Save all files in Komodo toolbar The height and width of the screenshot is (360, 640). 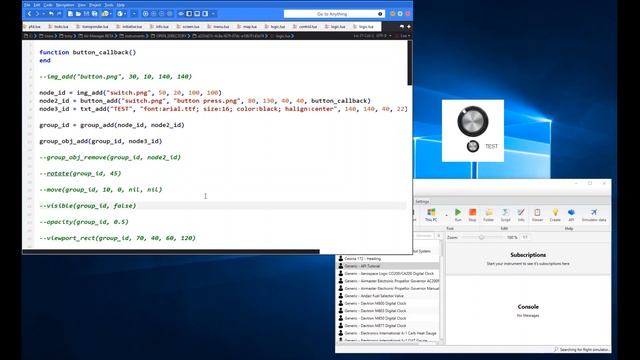coord(94,14)
